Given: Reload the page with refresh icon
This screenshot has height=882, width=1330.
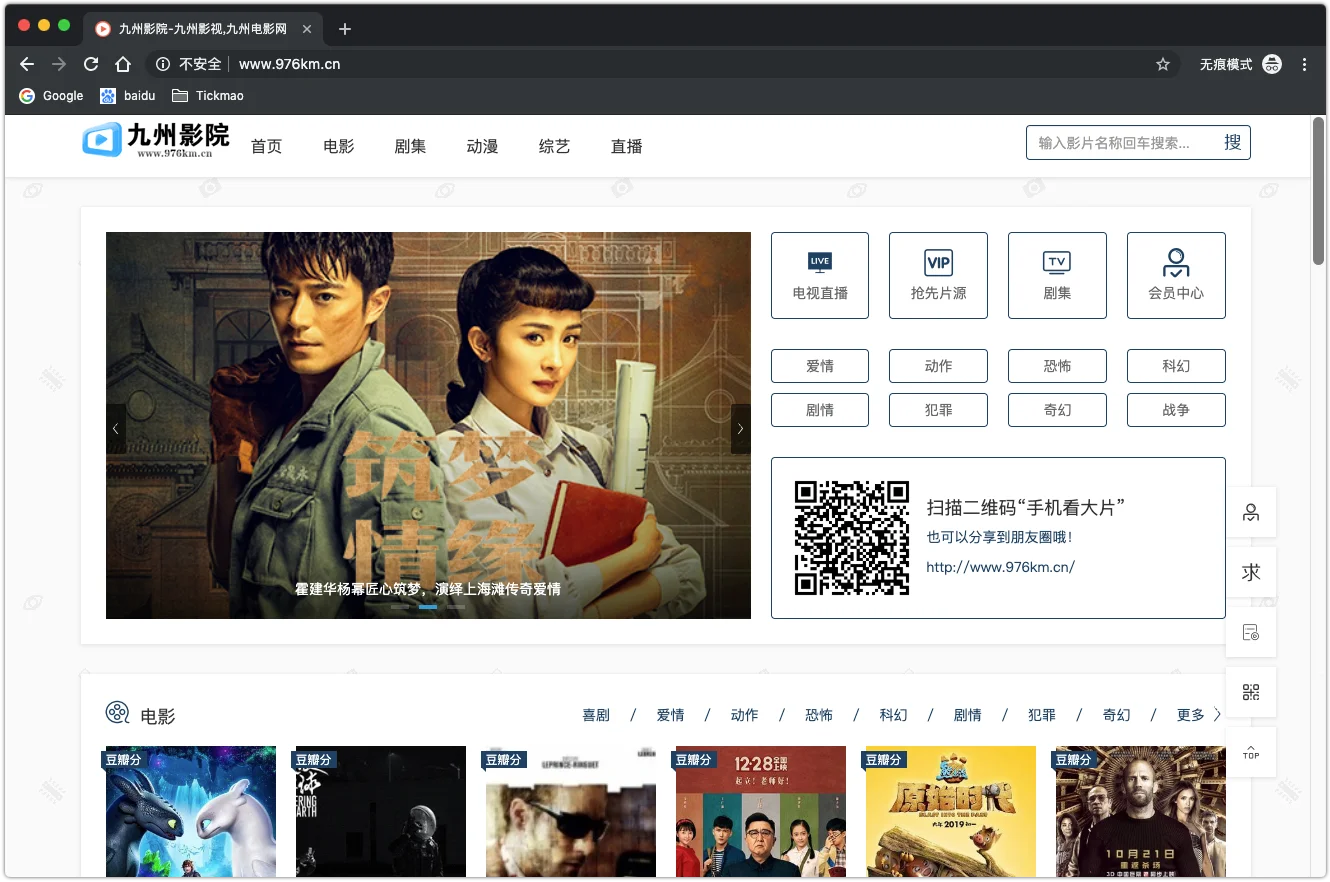Looking at the screenshot, I should coord(91,64).
